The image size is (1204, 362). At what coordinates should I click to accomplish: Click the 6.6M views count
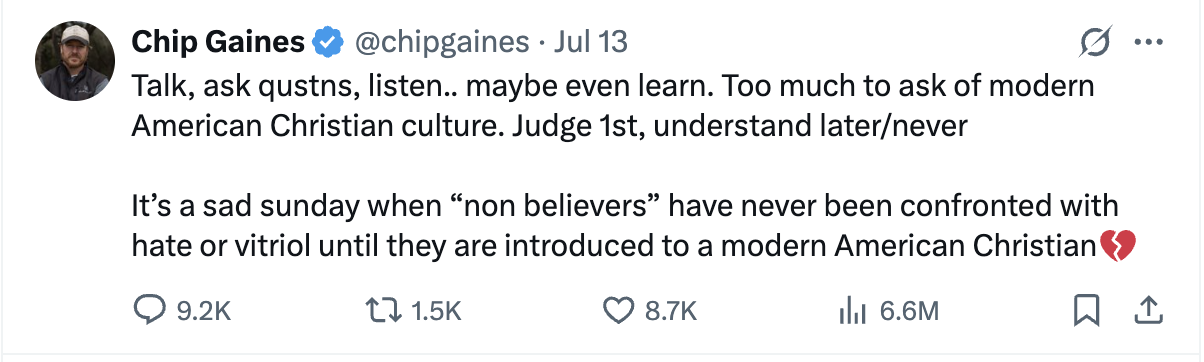pos(908,312)
